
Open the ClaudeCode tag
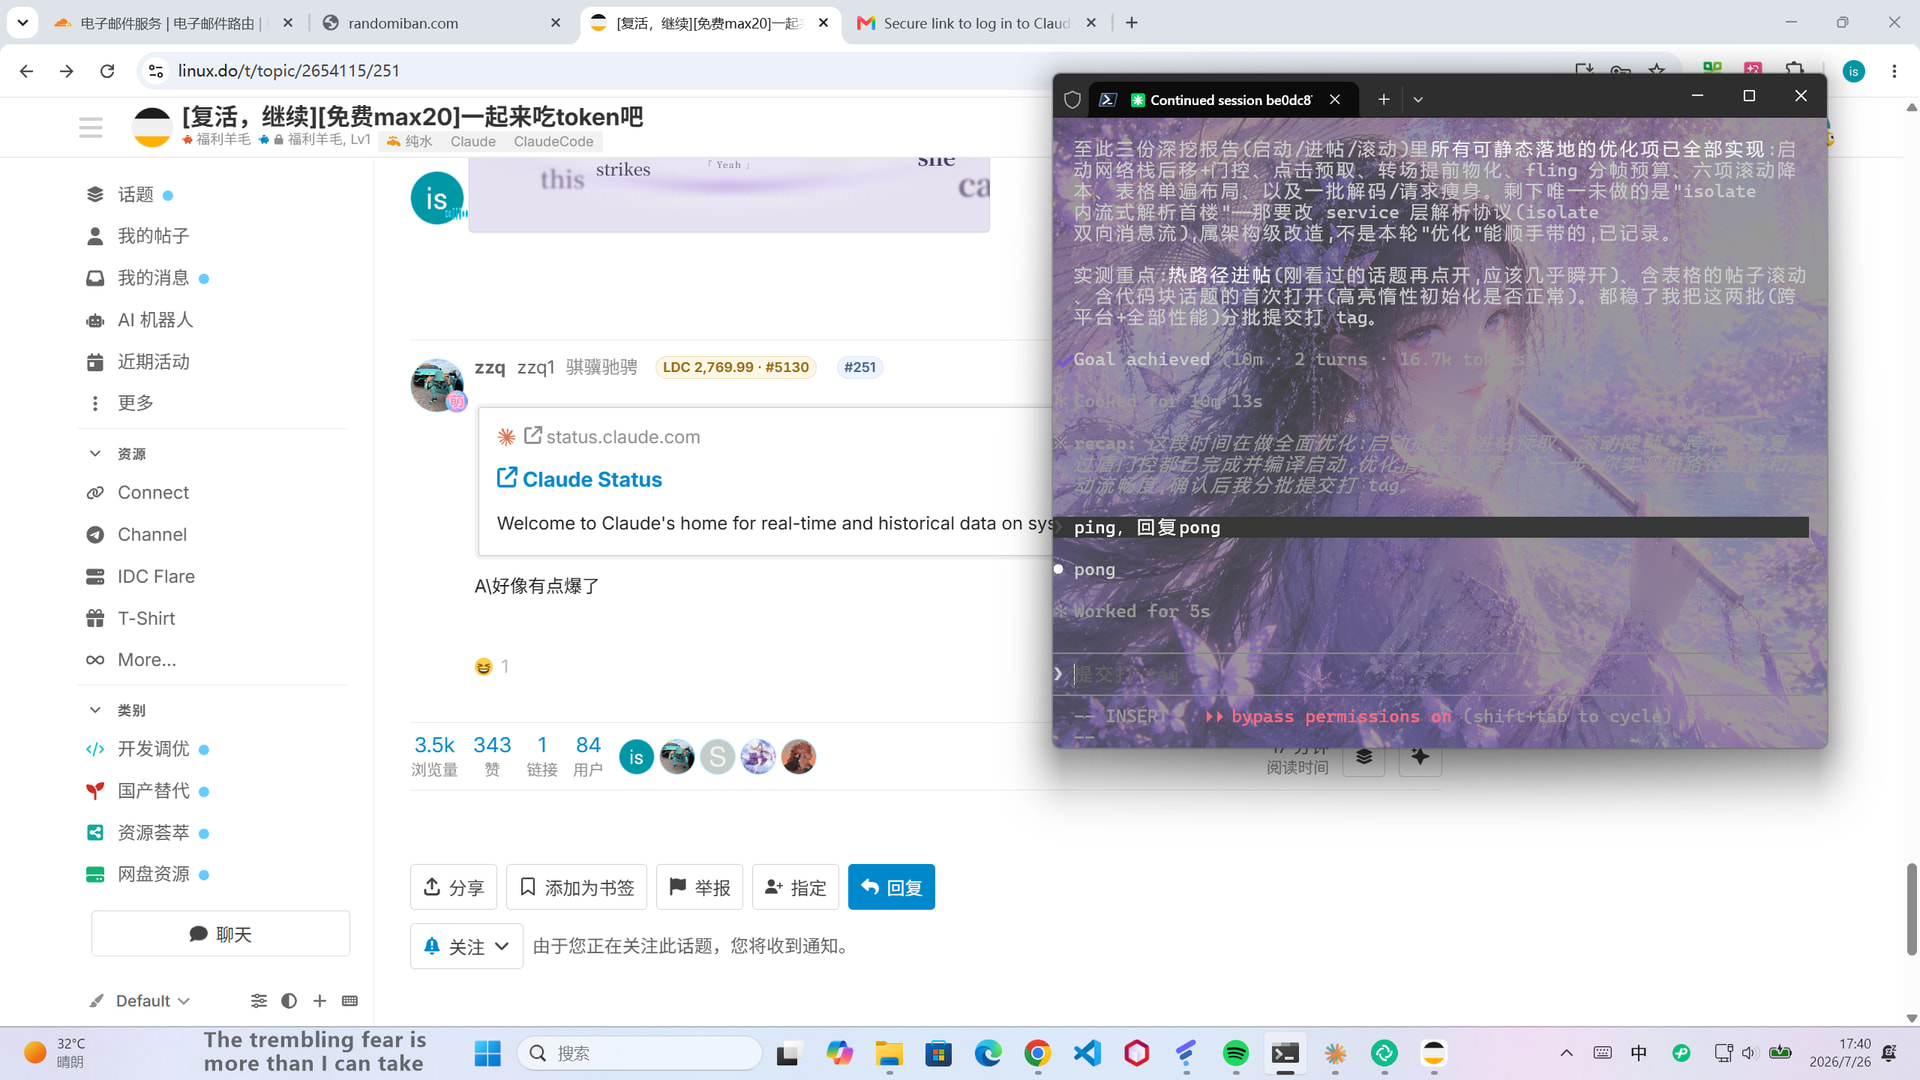(554, 142)
